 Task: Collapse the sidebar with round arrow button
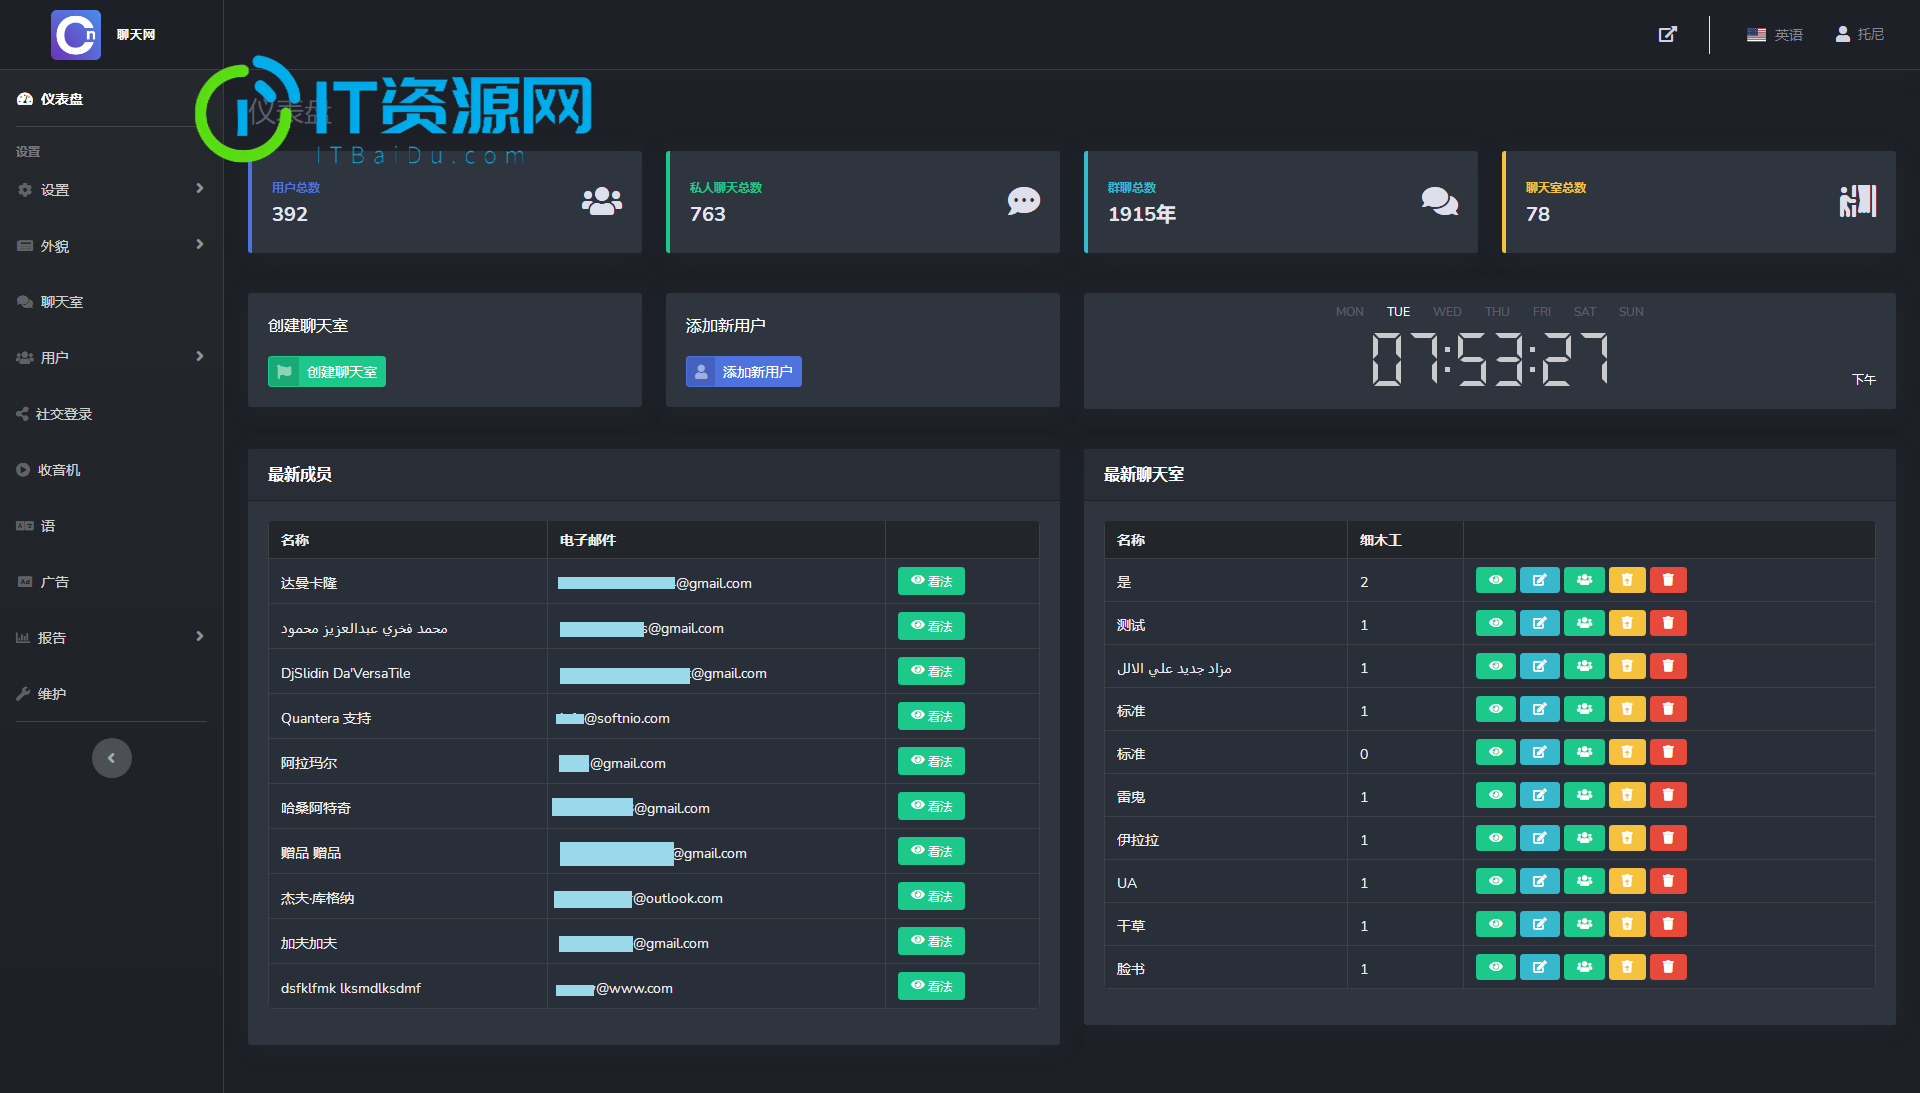tap(112, 758)
